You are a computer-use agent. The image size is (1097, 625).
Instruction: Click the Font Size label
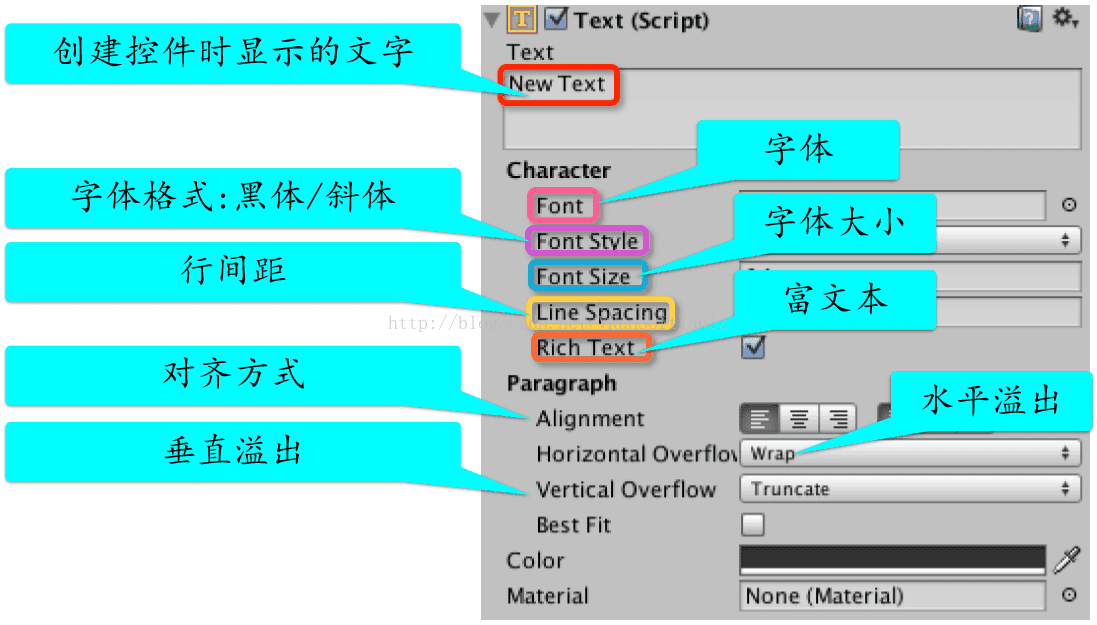pos(583,276)
